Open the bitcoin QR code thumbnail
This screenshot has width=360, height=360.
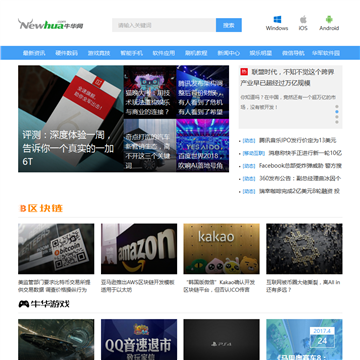(x=56, y=249)
